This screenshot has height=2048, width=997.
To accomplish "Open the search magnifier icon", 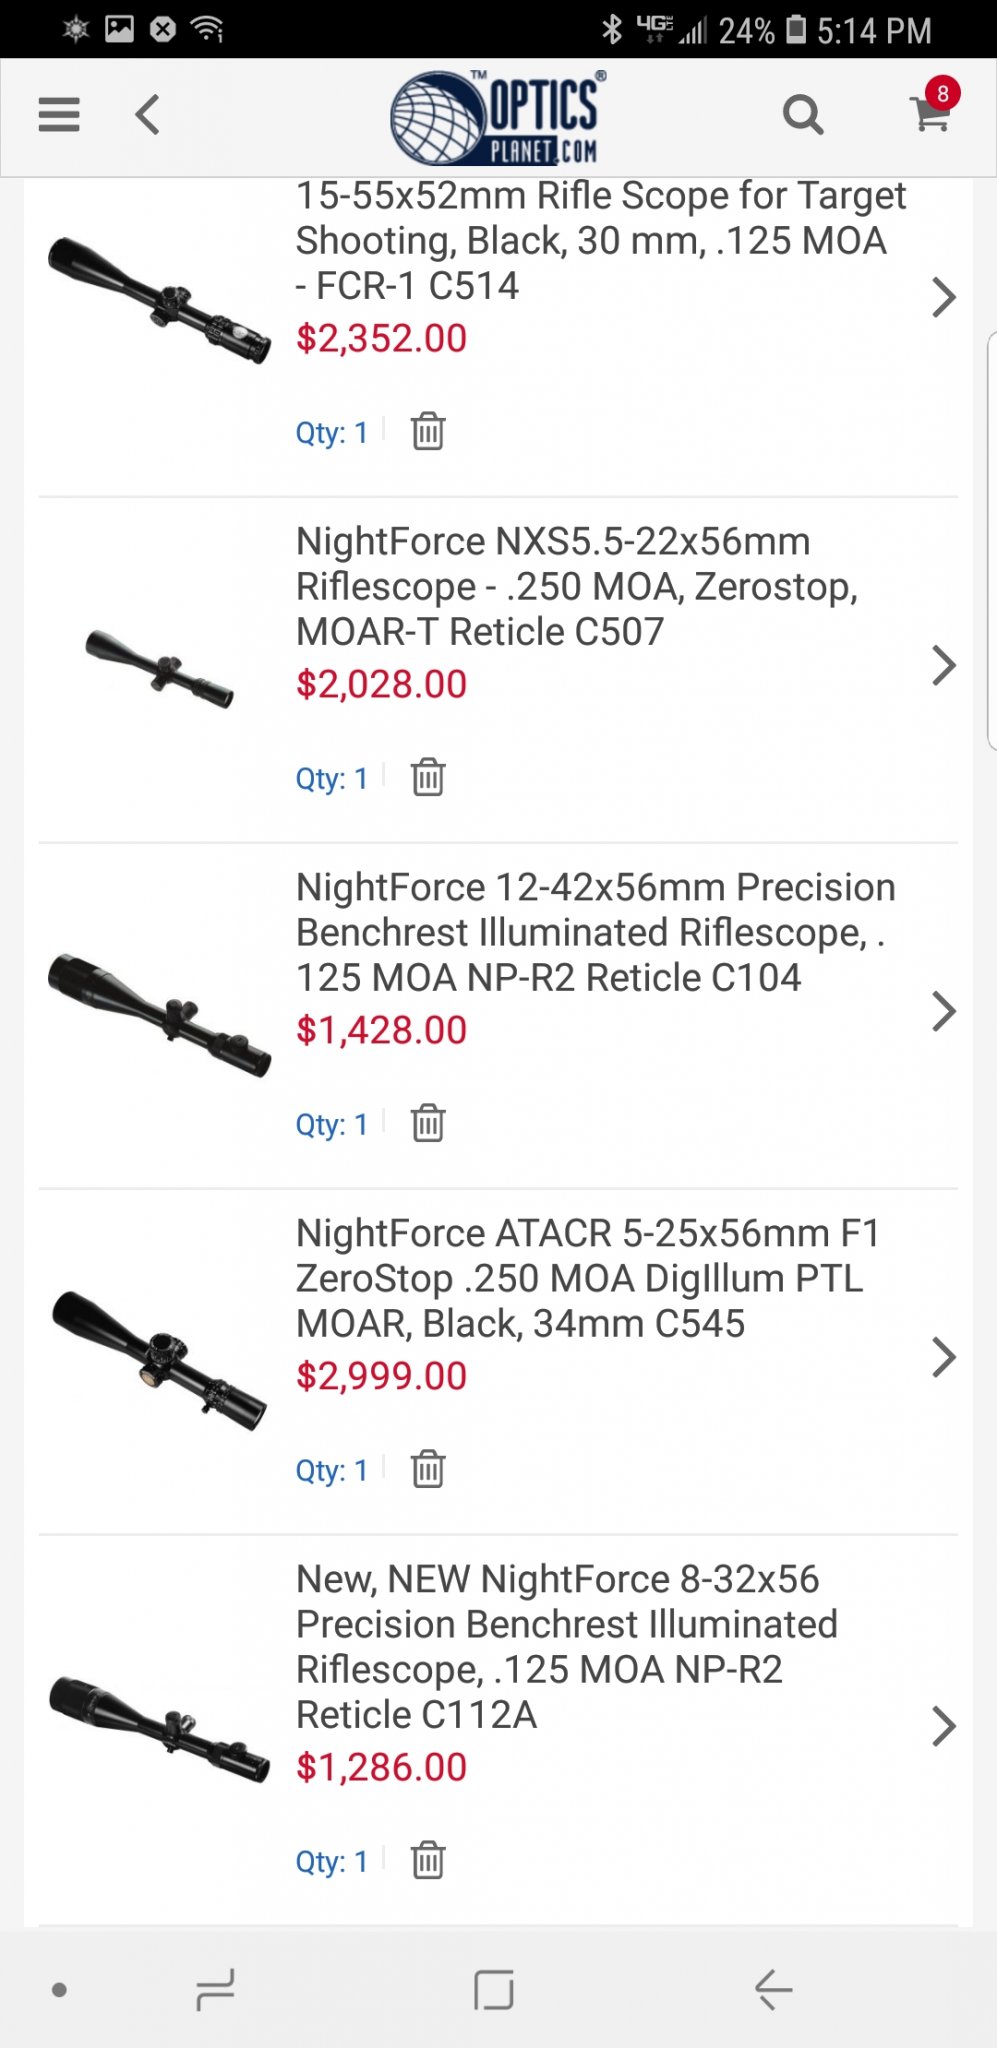I will [x=802, y=115].
